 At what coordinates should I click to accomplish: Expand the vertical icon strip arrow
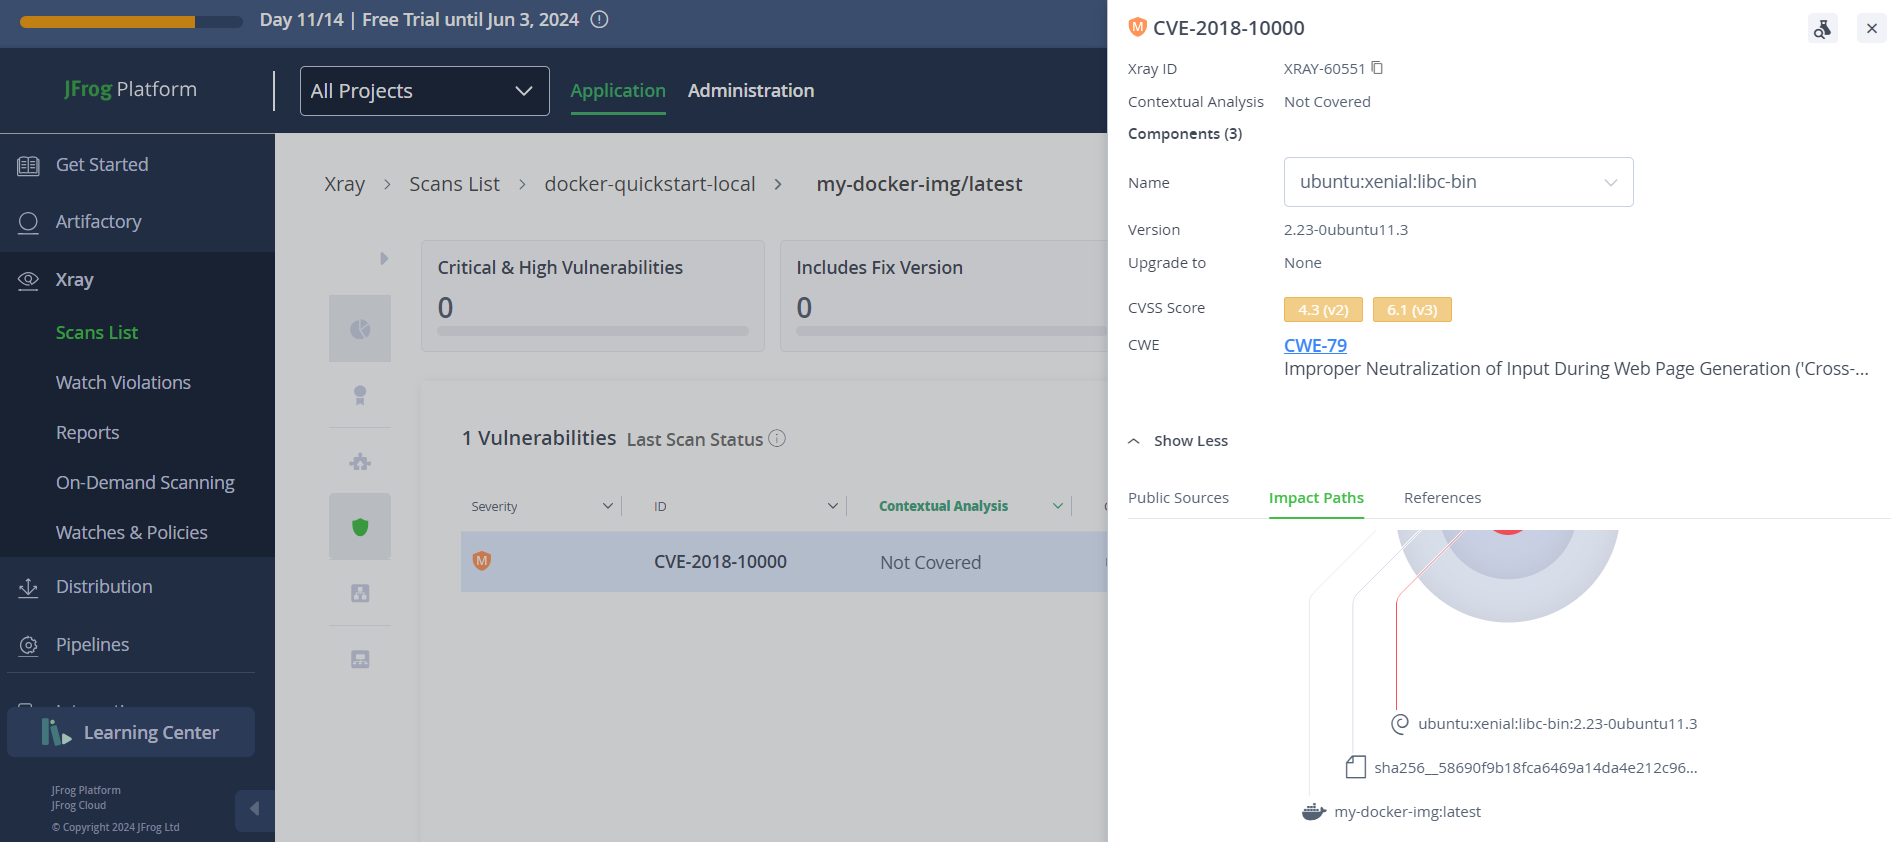tap(383, 258)
